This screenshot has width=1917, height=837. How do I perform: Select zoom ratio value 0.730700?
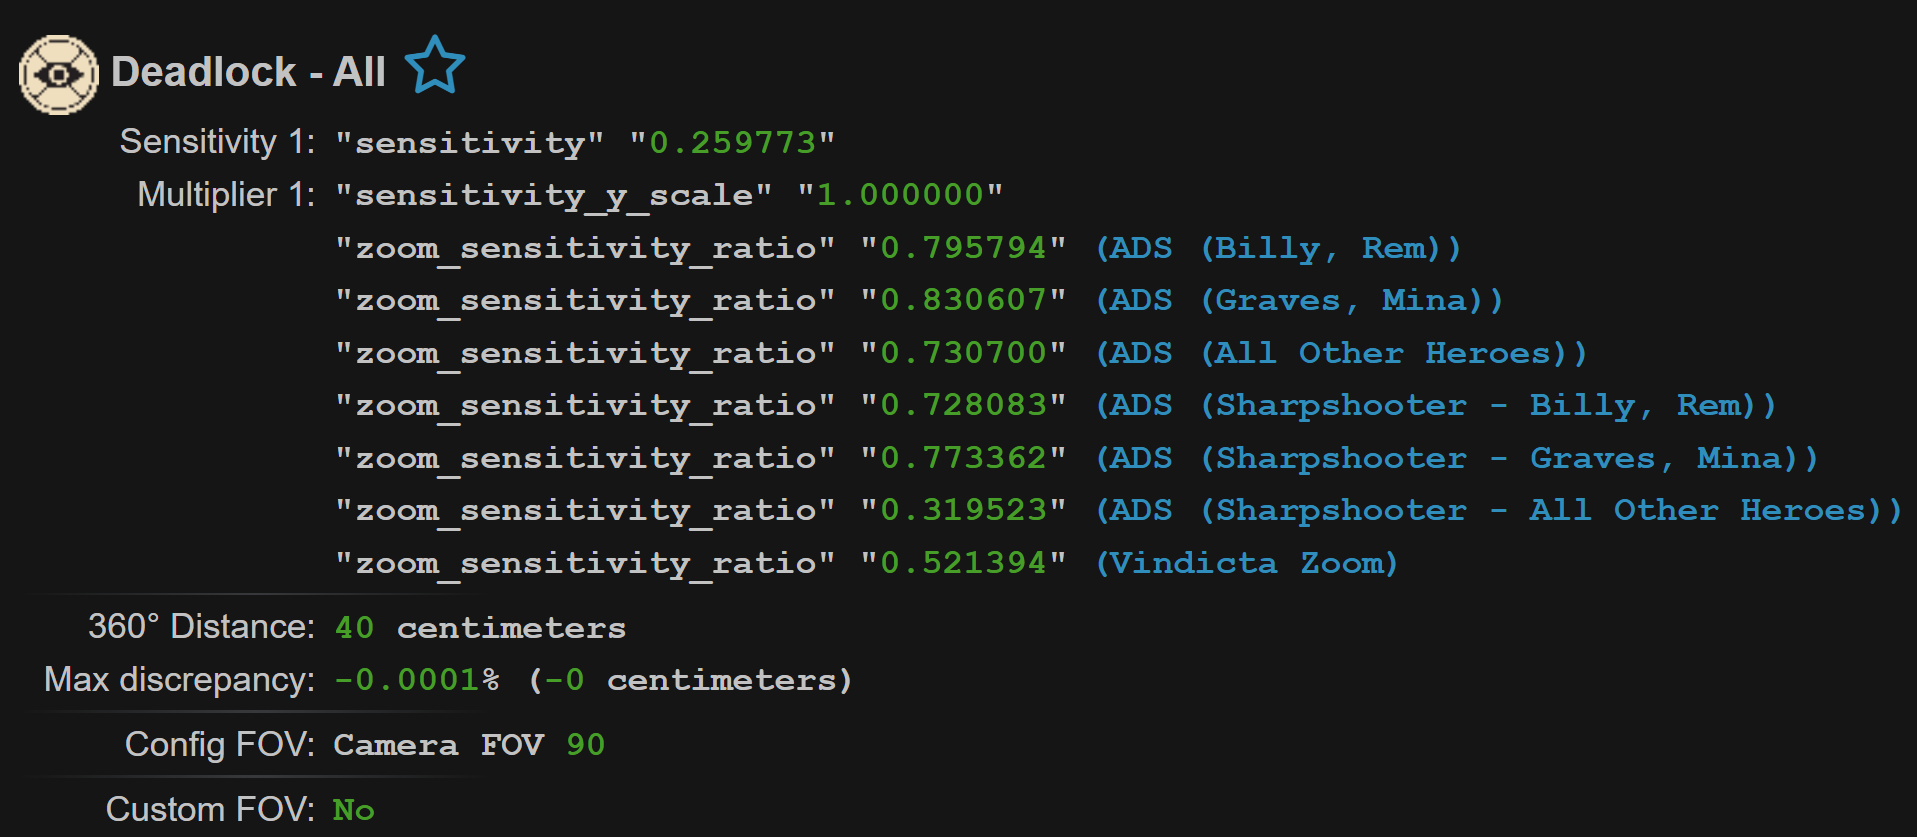pos(964,353)
